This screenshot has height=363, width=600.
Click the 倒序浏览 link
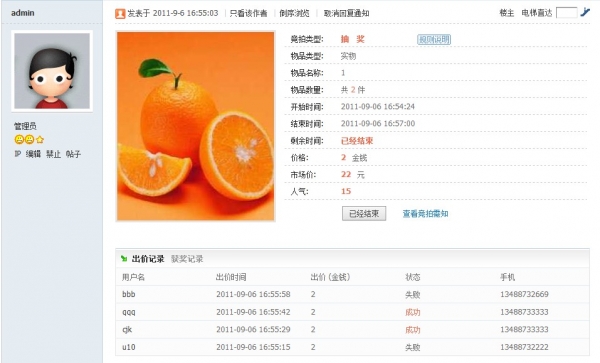pyautogui.click(x=294, y=13)
